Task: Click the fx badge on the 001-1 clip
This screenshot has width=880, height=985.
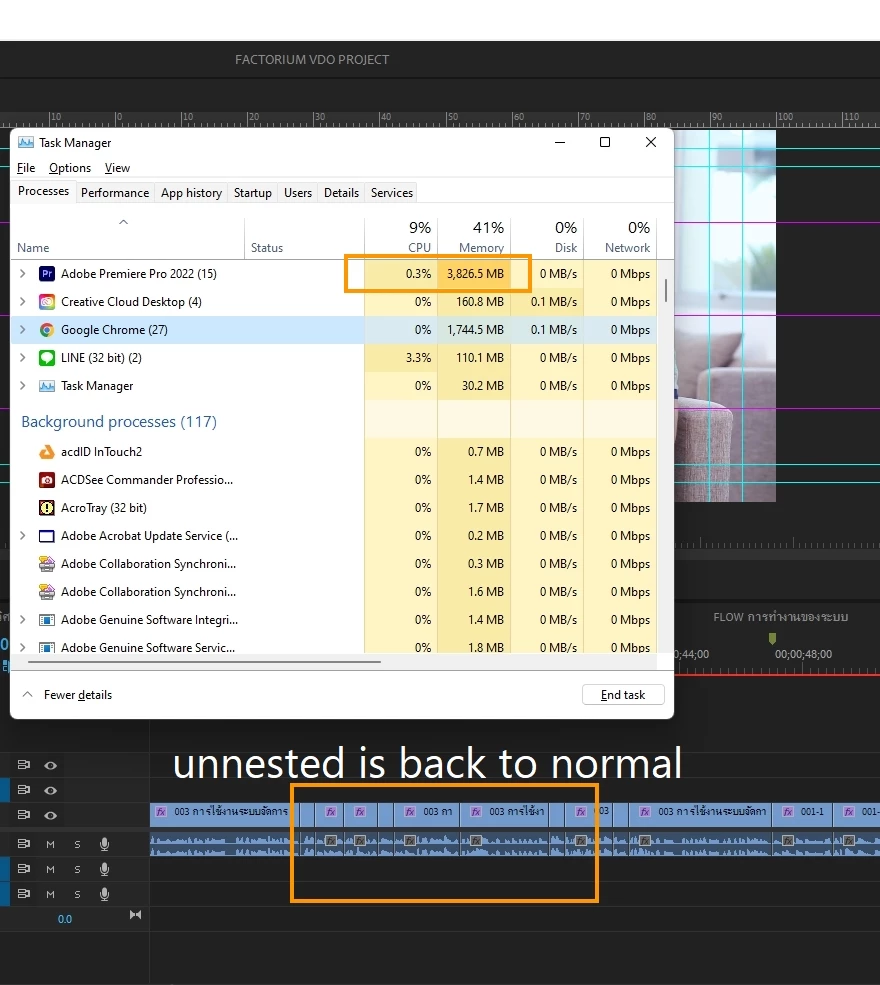Action: point(788,812)
